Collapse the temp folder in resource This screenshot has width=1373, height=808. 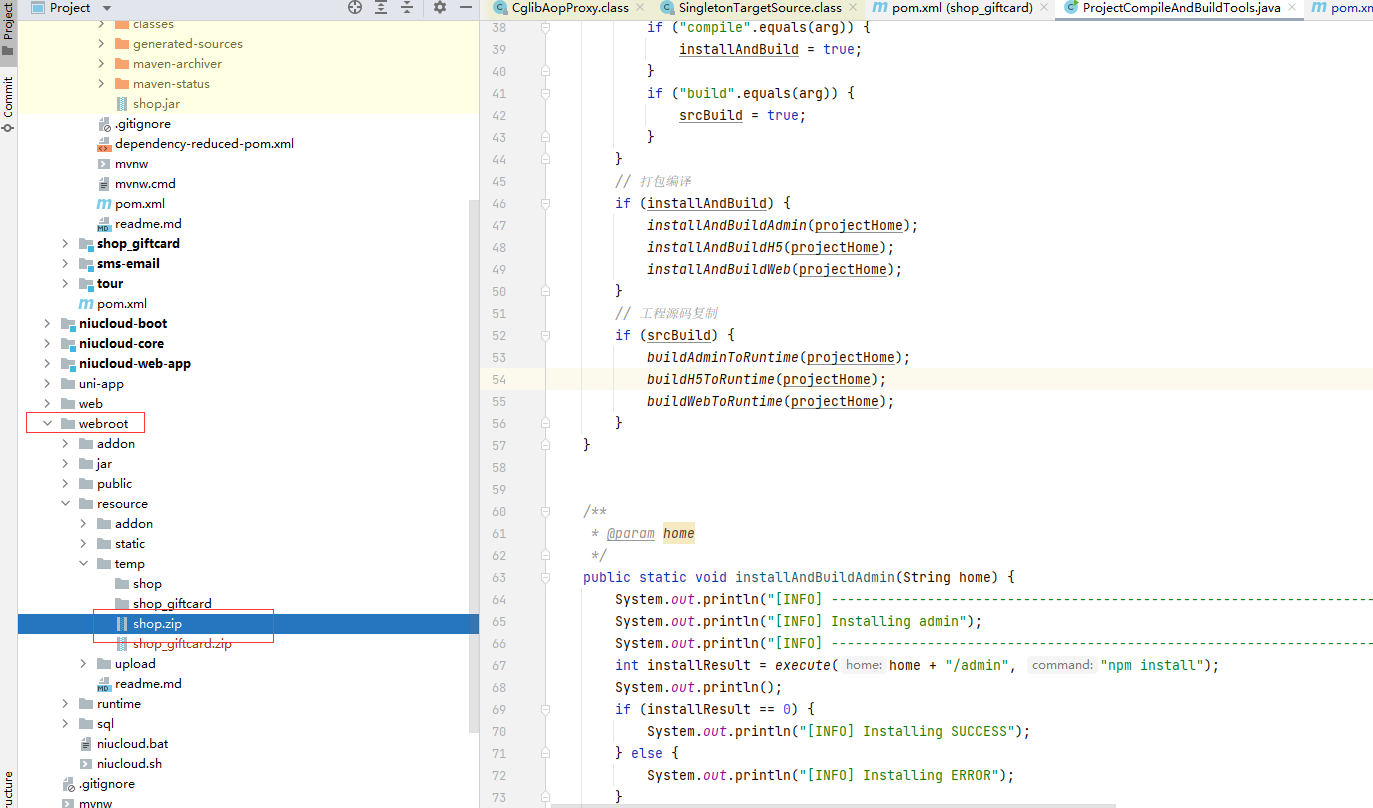(x=84, y=564)
